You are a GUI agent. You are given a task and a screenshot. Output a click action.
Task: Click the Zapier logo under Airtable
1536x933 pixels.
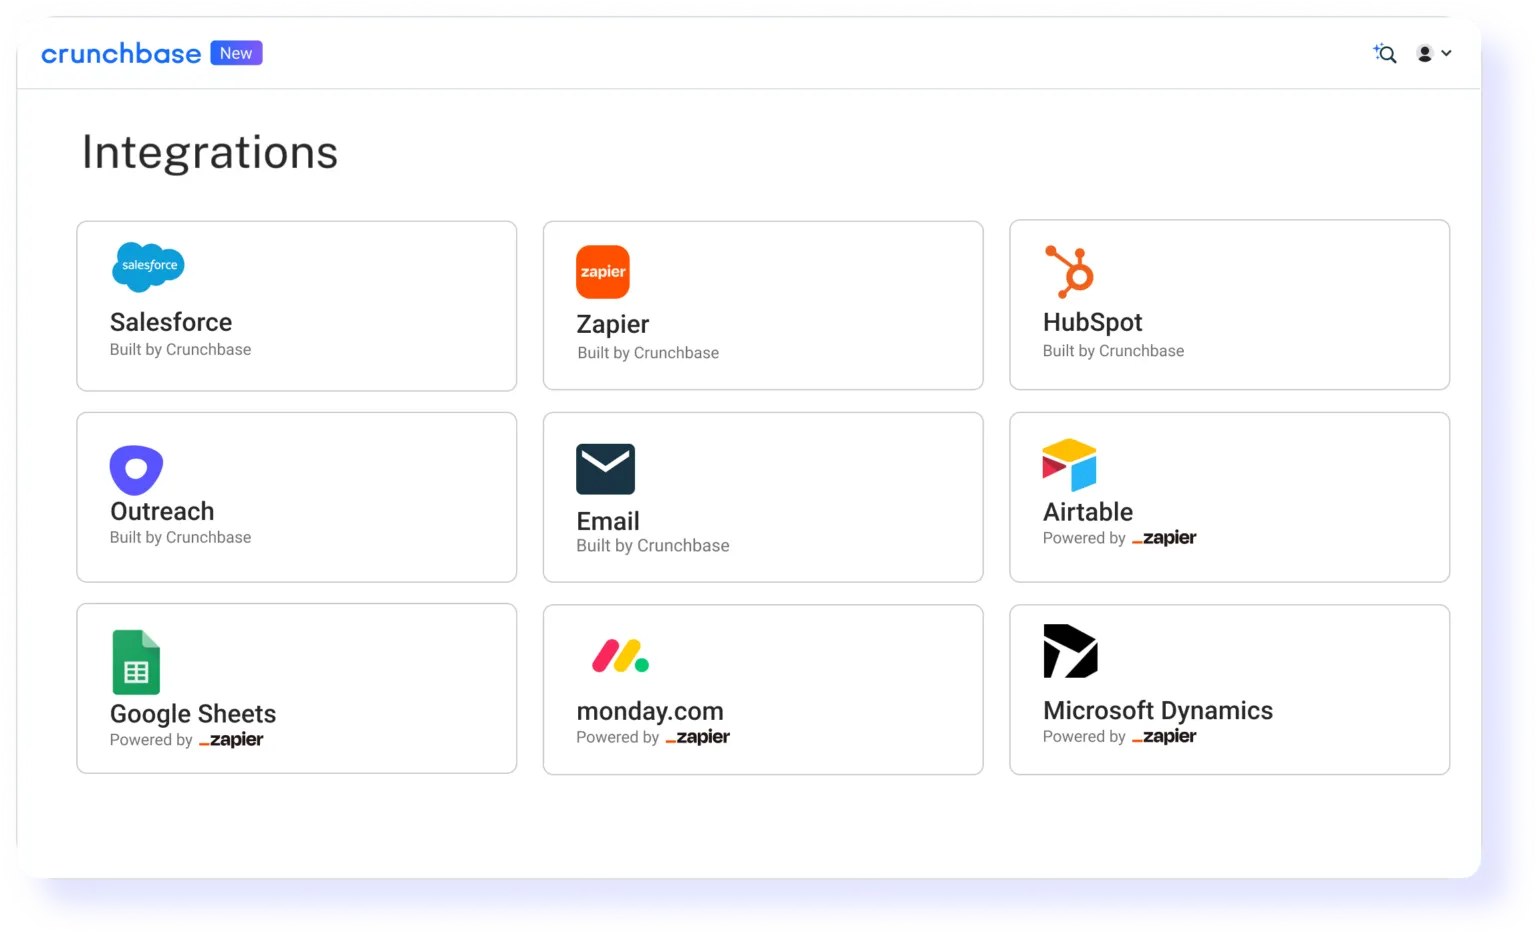(1165, 538)
